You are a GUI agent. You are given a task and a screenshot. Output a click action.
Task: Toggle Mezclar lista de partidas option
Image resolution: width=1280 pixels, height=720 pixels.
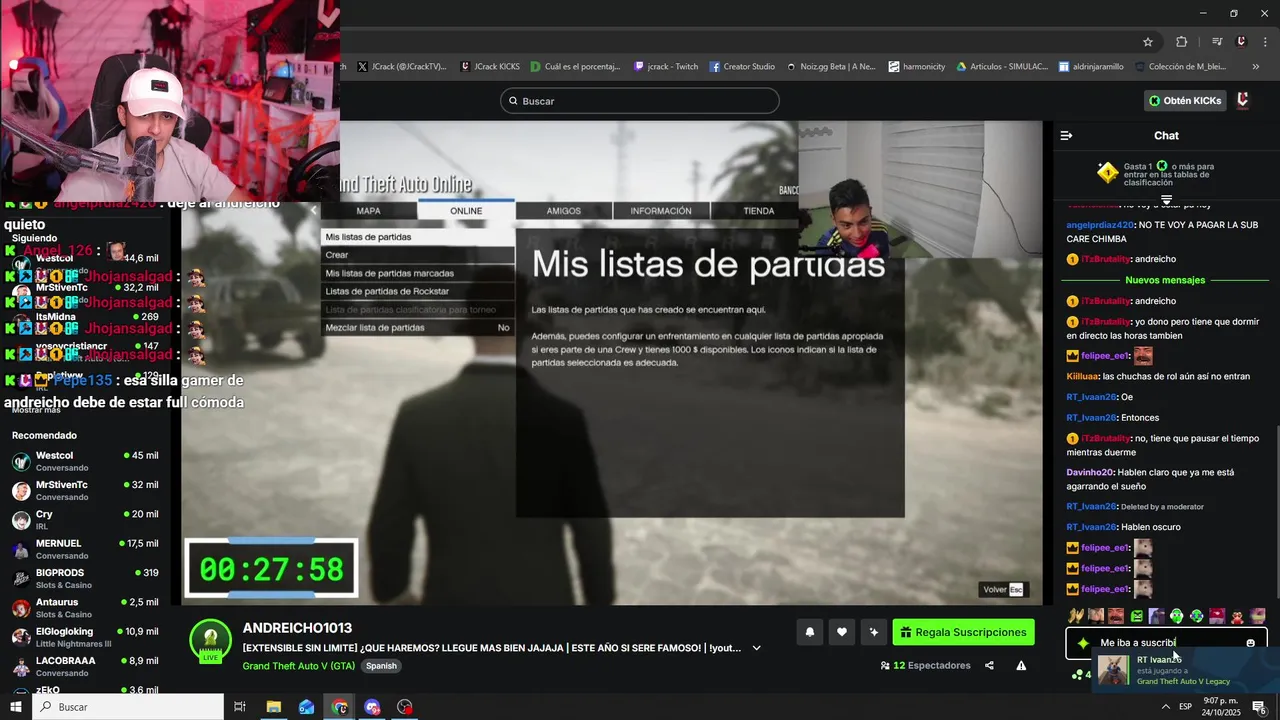coord(418,328)
